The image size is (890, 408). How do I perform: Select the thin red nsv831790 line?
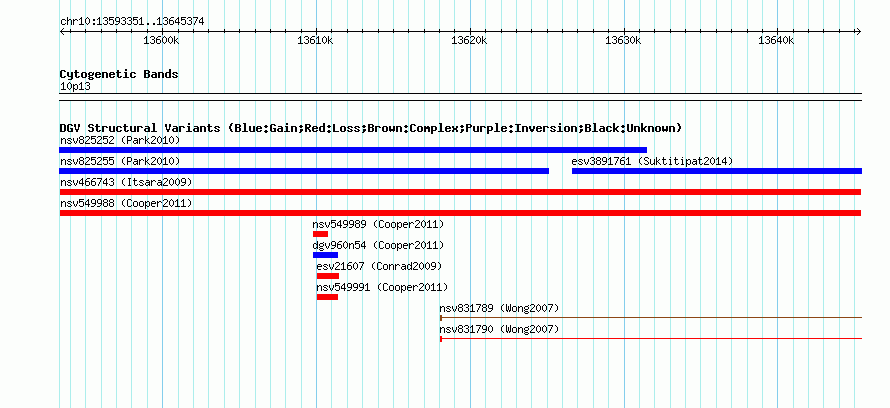[651, 339]
